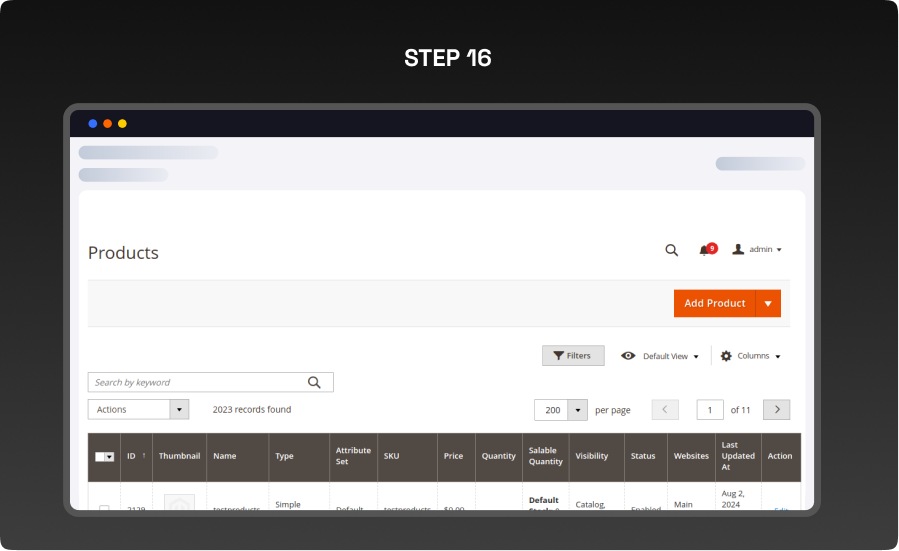Click the gear icon for Columns

click(x=726, y=356)
